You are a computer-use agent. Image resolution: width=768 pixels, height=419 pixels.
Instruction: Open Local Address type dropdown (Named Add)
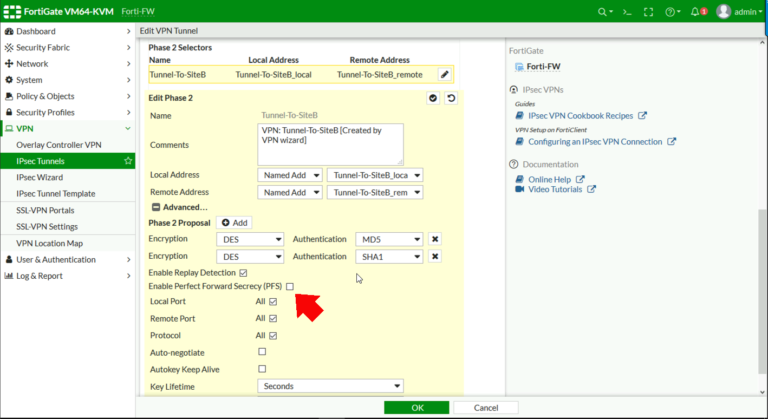pyautogui.click(x=290, y=175)
